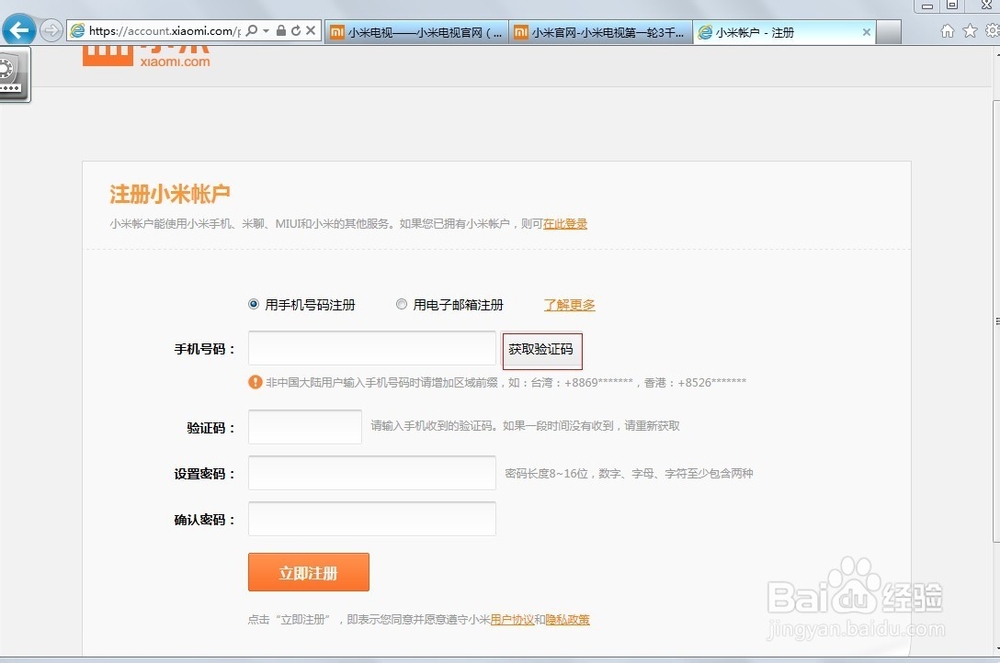Image resolution: width=1000 pixels, height=663 pixels.
Task: Go back with the browser back arrow
Action: [18, 30]
